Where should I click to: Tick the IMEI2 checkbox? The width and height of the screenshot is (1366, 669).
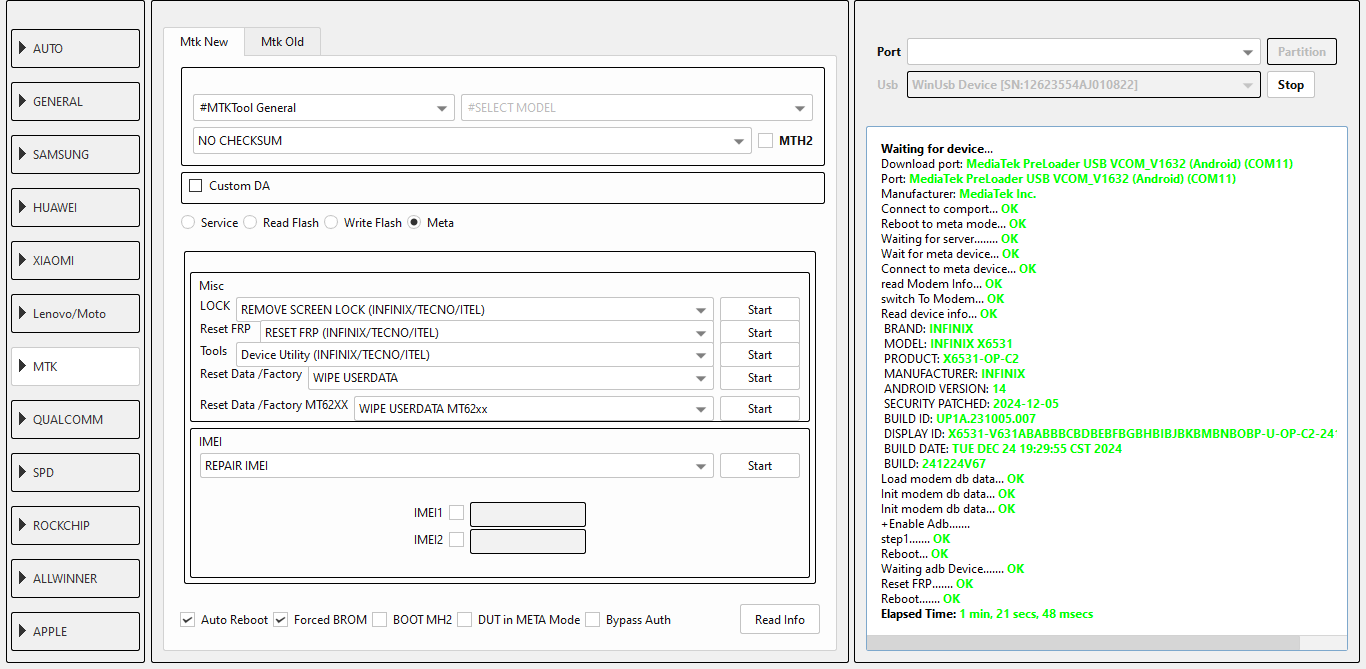456,540
